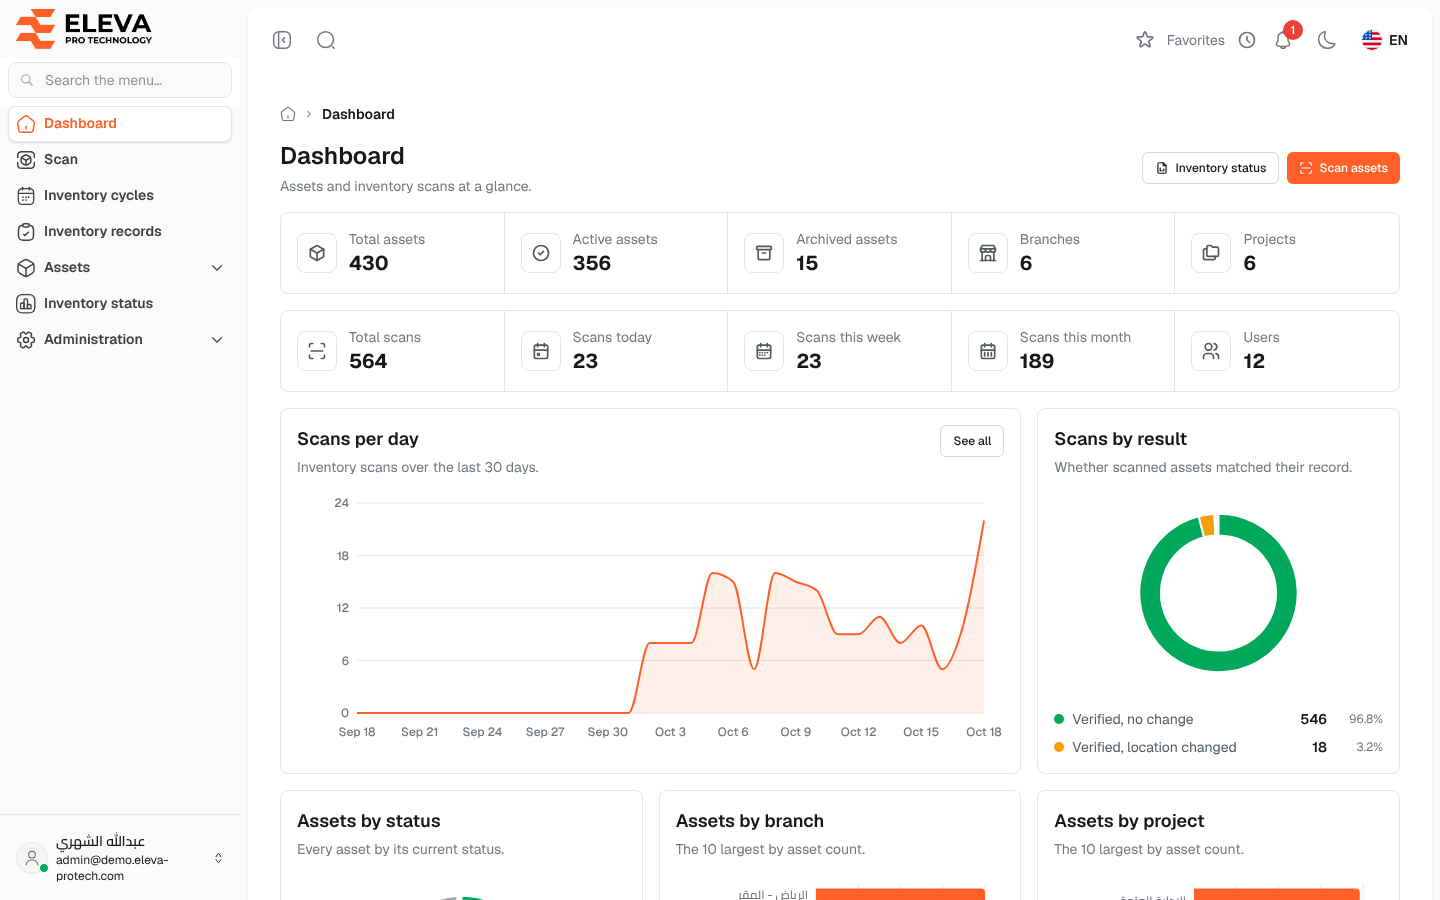Click the Active assets checkmark icon

coord(541,253)
